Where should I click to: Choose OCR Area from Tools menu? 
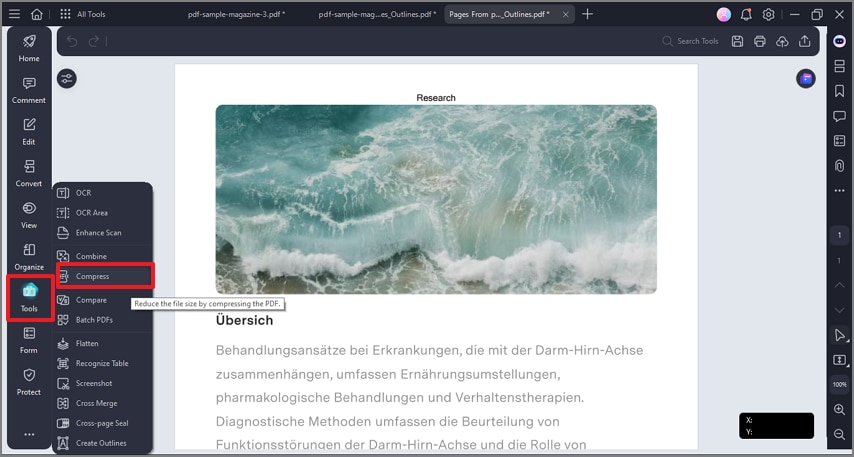102,213
